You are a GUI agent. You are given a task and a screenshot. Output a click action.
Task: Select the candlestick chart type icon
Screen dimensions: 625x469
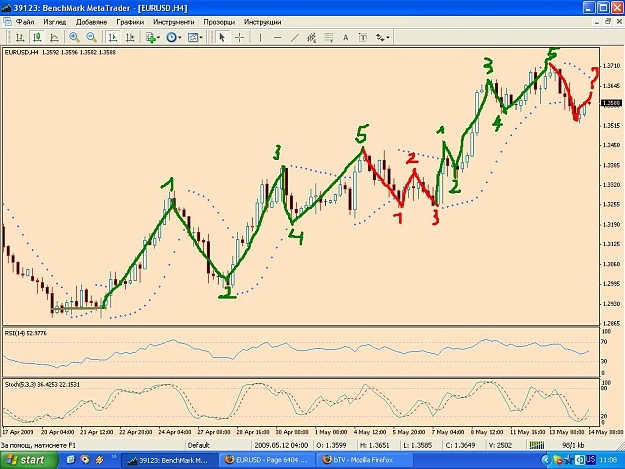[37, 38]
